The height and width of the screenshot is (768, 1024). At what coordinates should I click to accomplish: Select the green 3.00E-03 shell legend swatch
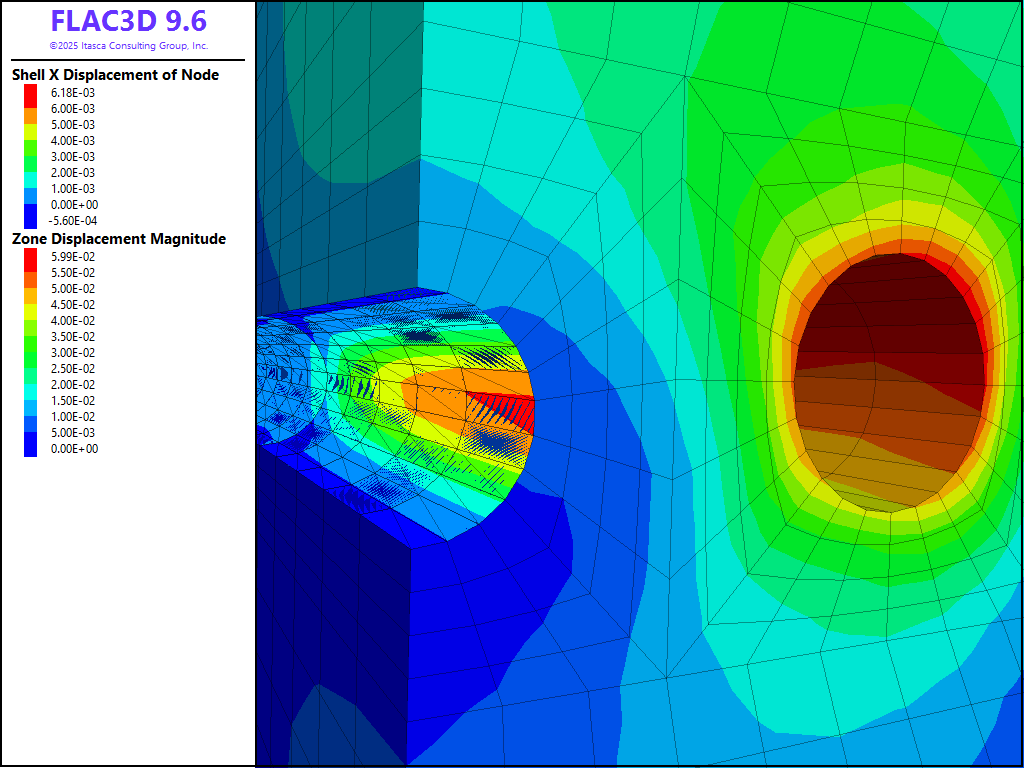coord(30,156)
